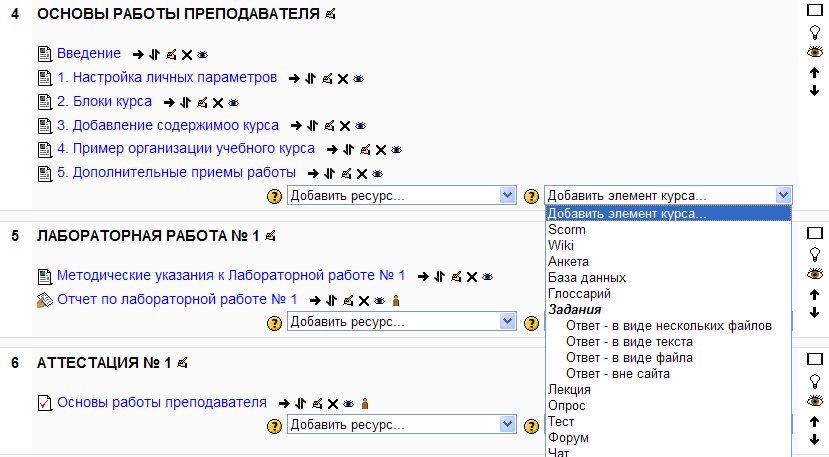
Task: Choose 'База данных' from dropdown list
Action: [668, 278]
